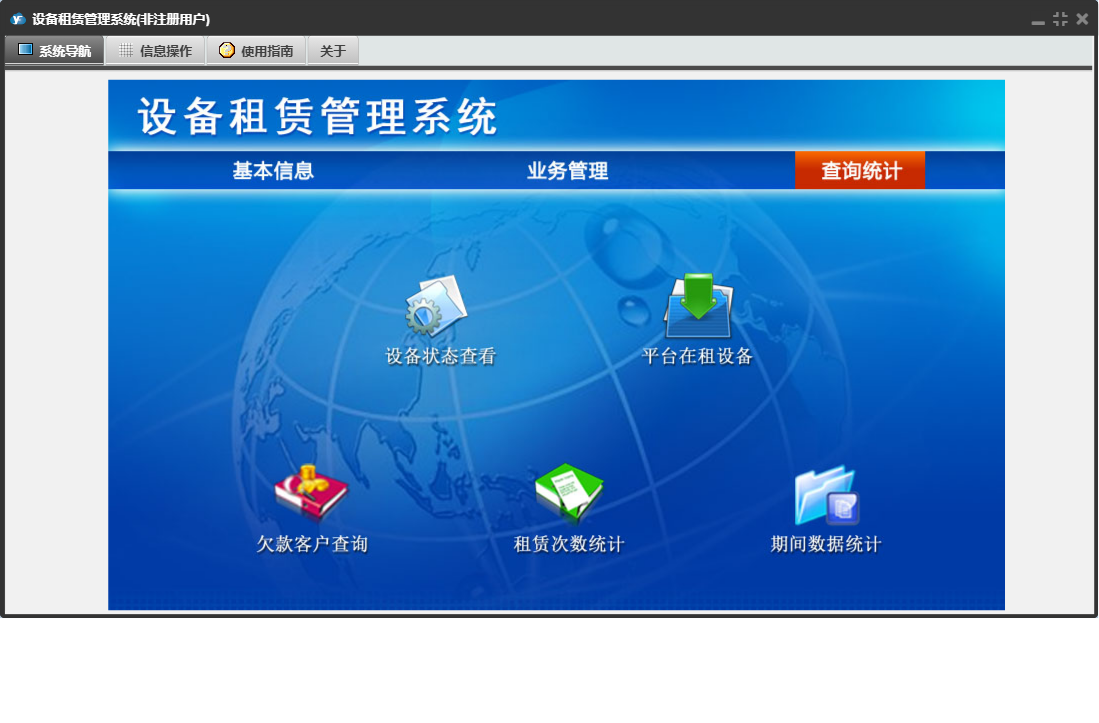
Task: Open the 期间数据统计 folder icon
Action: (826, 494)
